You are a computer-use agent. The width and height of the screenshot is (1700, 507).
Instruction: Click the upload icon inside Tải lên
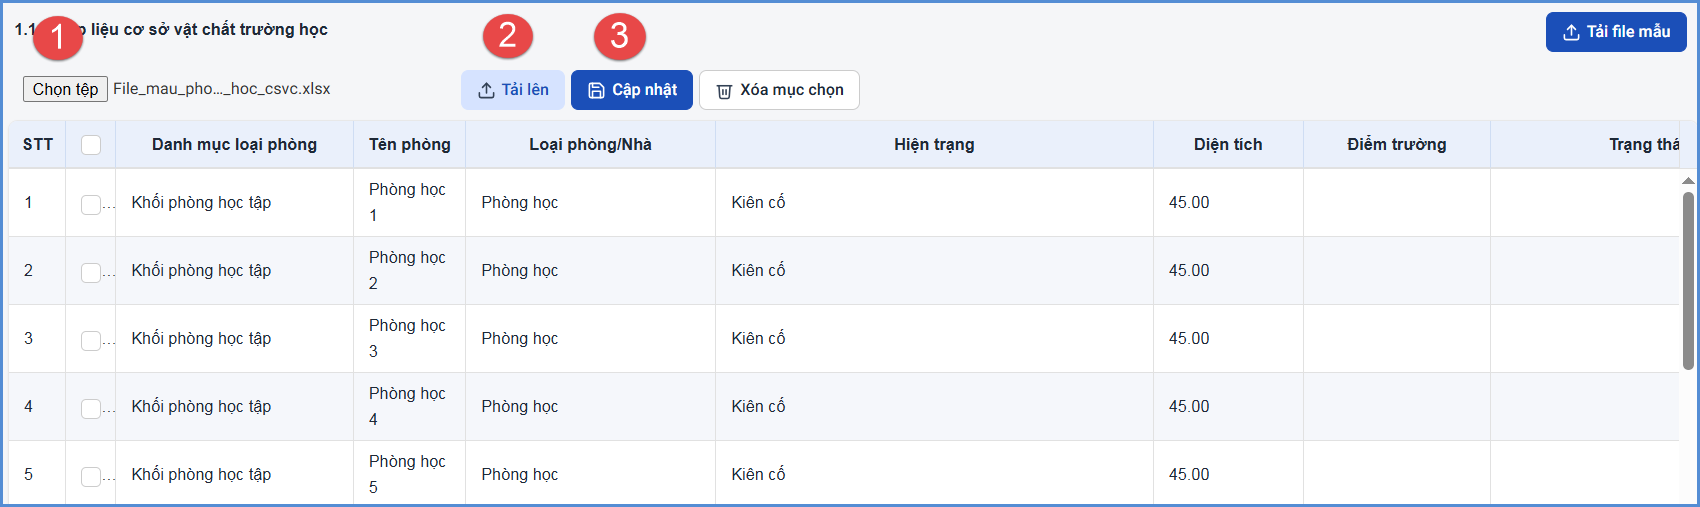coord(486,90)
